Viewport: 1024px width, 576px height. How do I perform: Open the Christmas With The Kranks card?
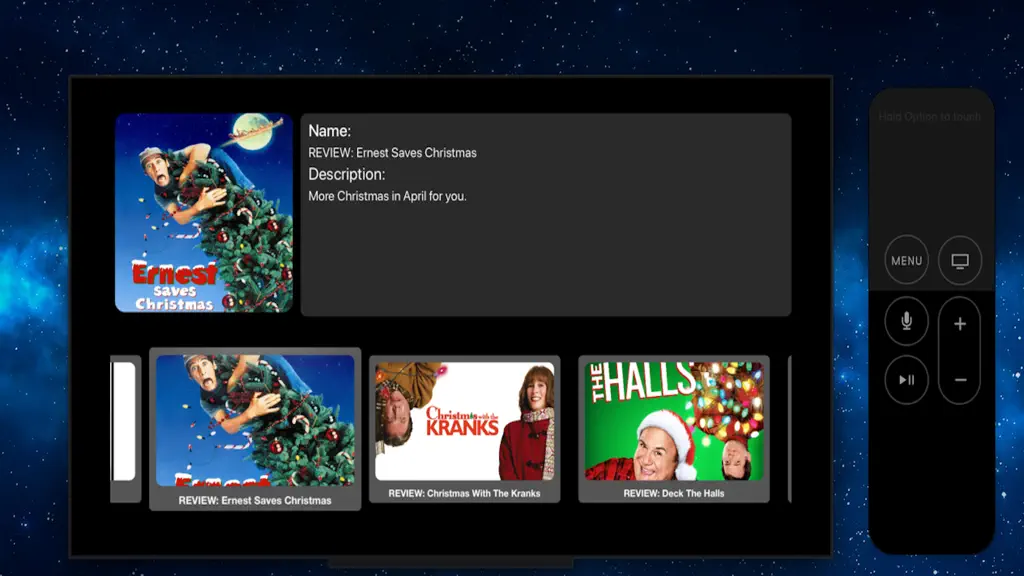pos(464,428)
